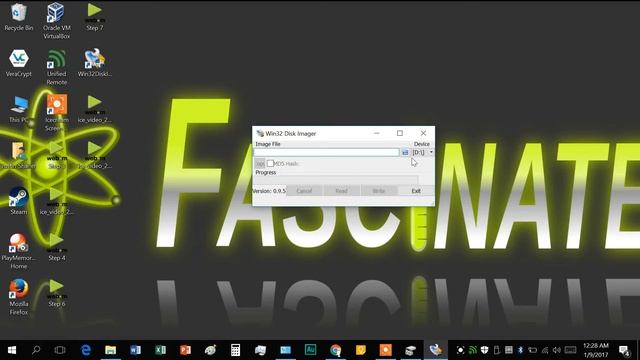Open the Windows Start menu
Screen dimensions: 640x360
coord(12,350)
